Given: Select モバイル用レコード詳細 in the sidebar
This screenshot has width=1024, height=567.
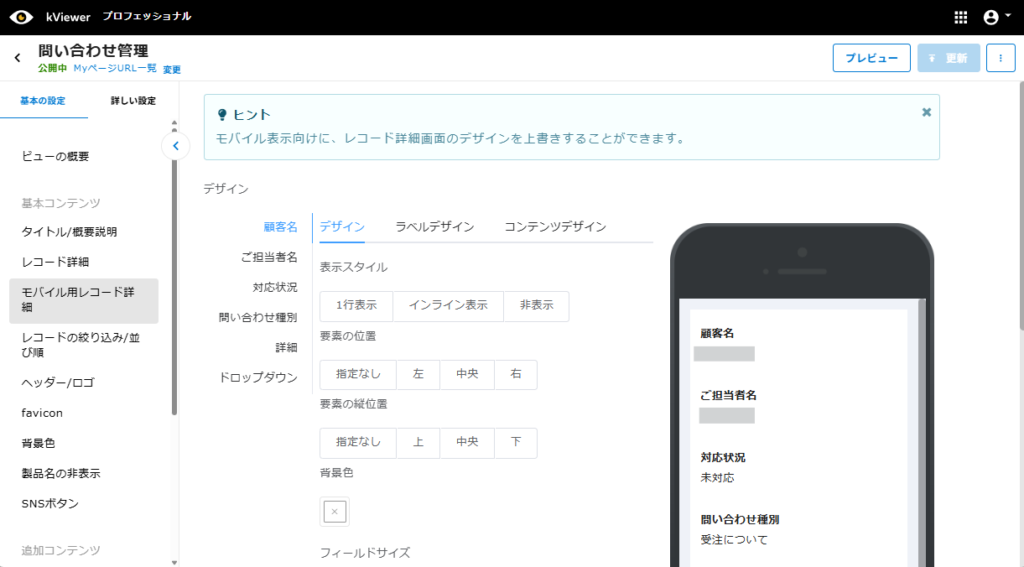Looking at the screenshot, I should (84, 301).
